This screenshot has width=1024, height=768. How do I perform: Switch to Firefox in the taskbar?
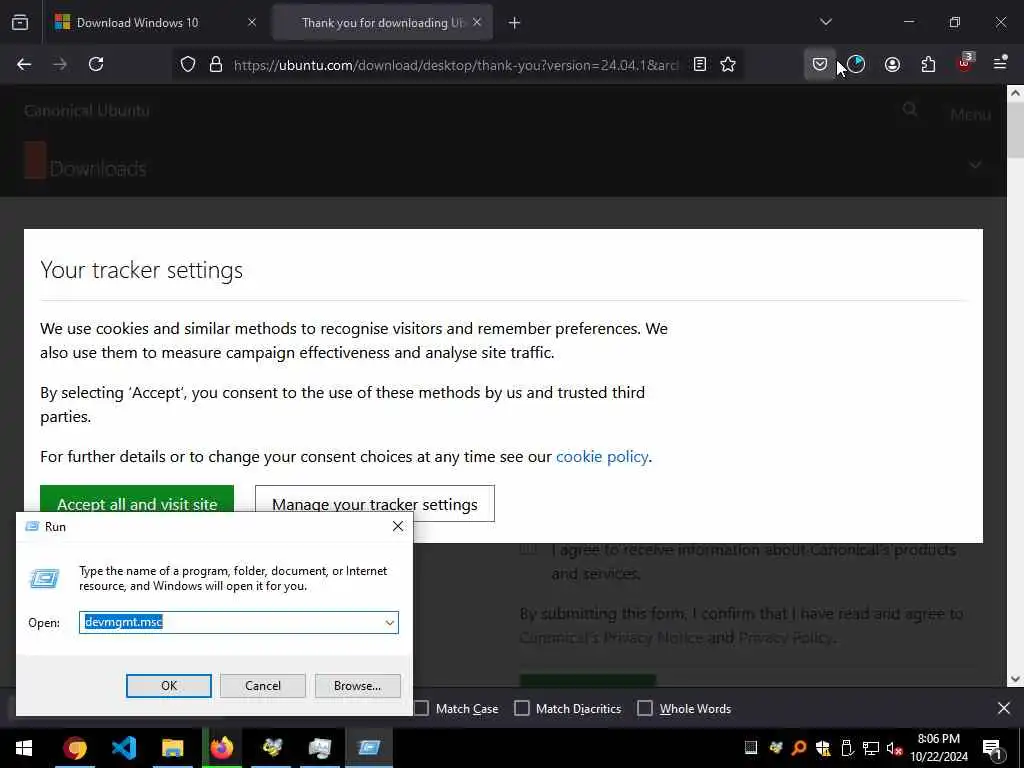pyautogui.click(x=222, y=748)
